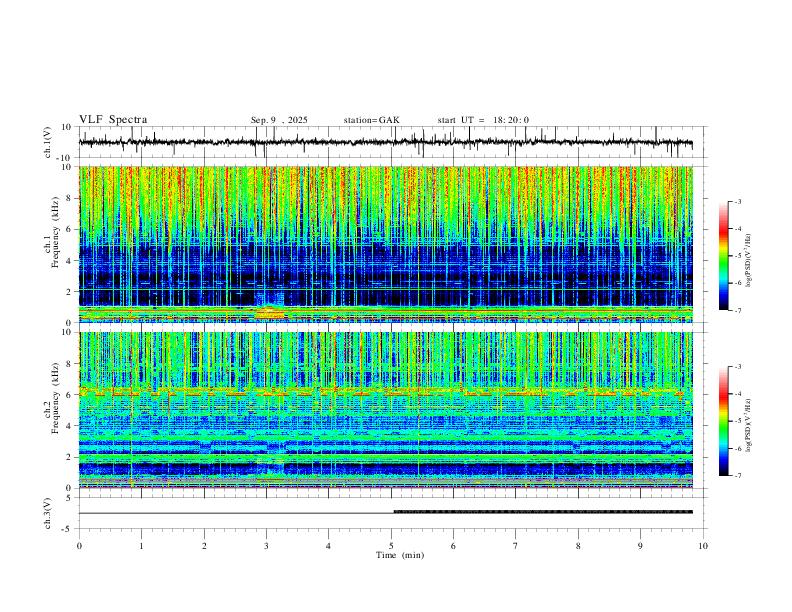The height and width of the screenshot is (612, 792).
Task: Click the "ch.1(V)" waveform axis label
Action: point(48,142)
